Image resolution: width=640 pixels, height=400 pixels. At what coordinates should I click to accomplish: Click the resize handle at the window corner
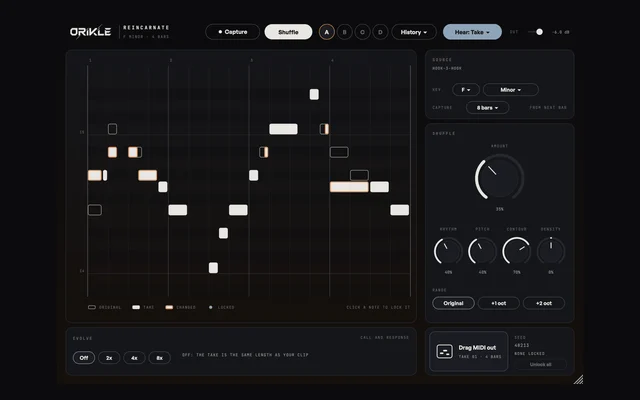coord(578,380)
